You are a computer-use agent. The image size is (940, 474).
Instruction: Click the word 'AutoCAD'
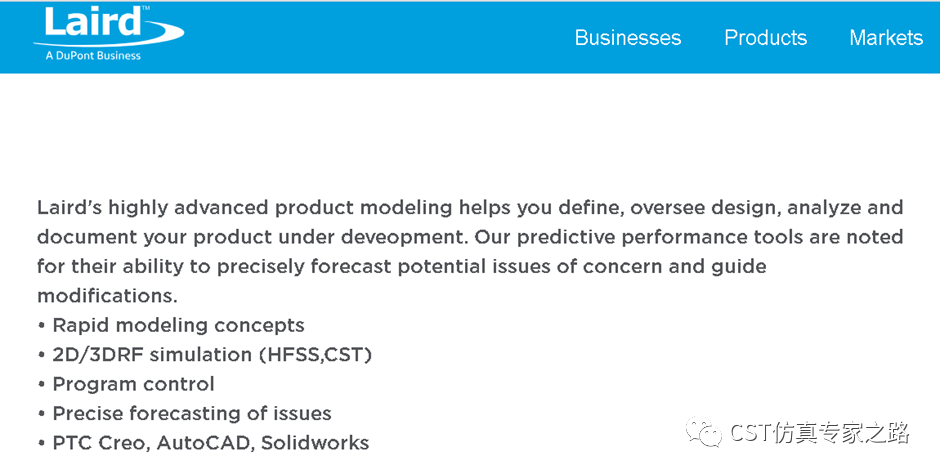click(x=206, y=443)
